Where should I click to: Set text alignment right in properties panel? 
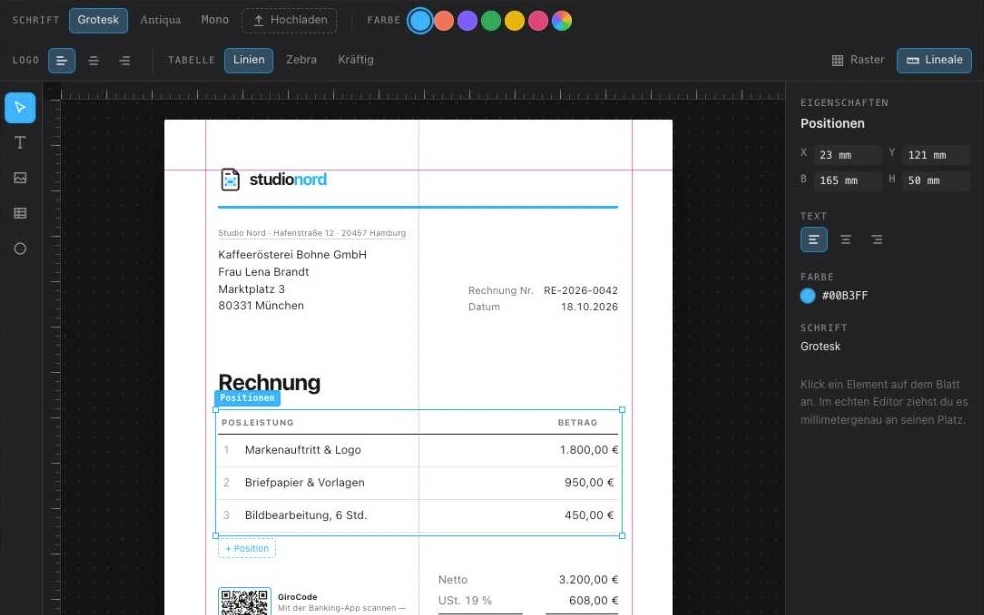[x=877, y=240]
